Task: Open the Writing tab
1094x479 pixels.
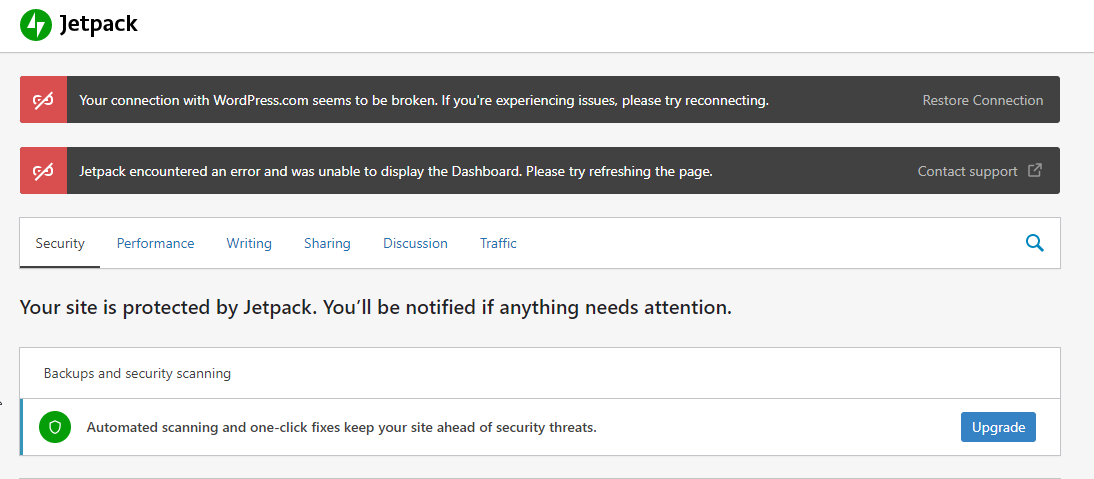Action: (x=249, y=243)
